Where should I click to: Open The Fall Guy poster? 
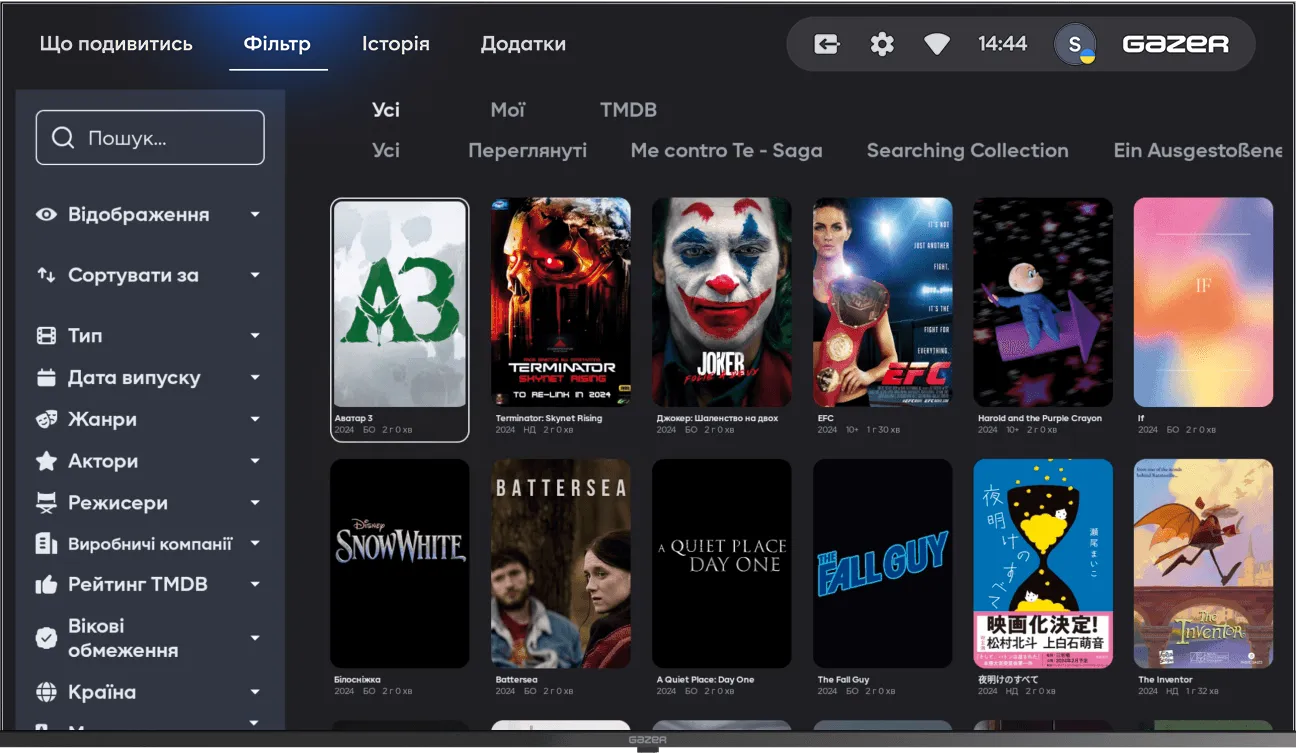(x=883, y=564)
